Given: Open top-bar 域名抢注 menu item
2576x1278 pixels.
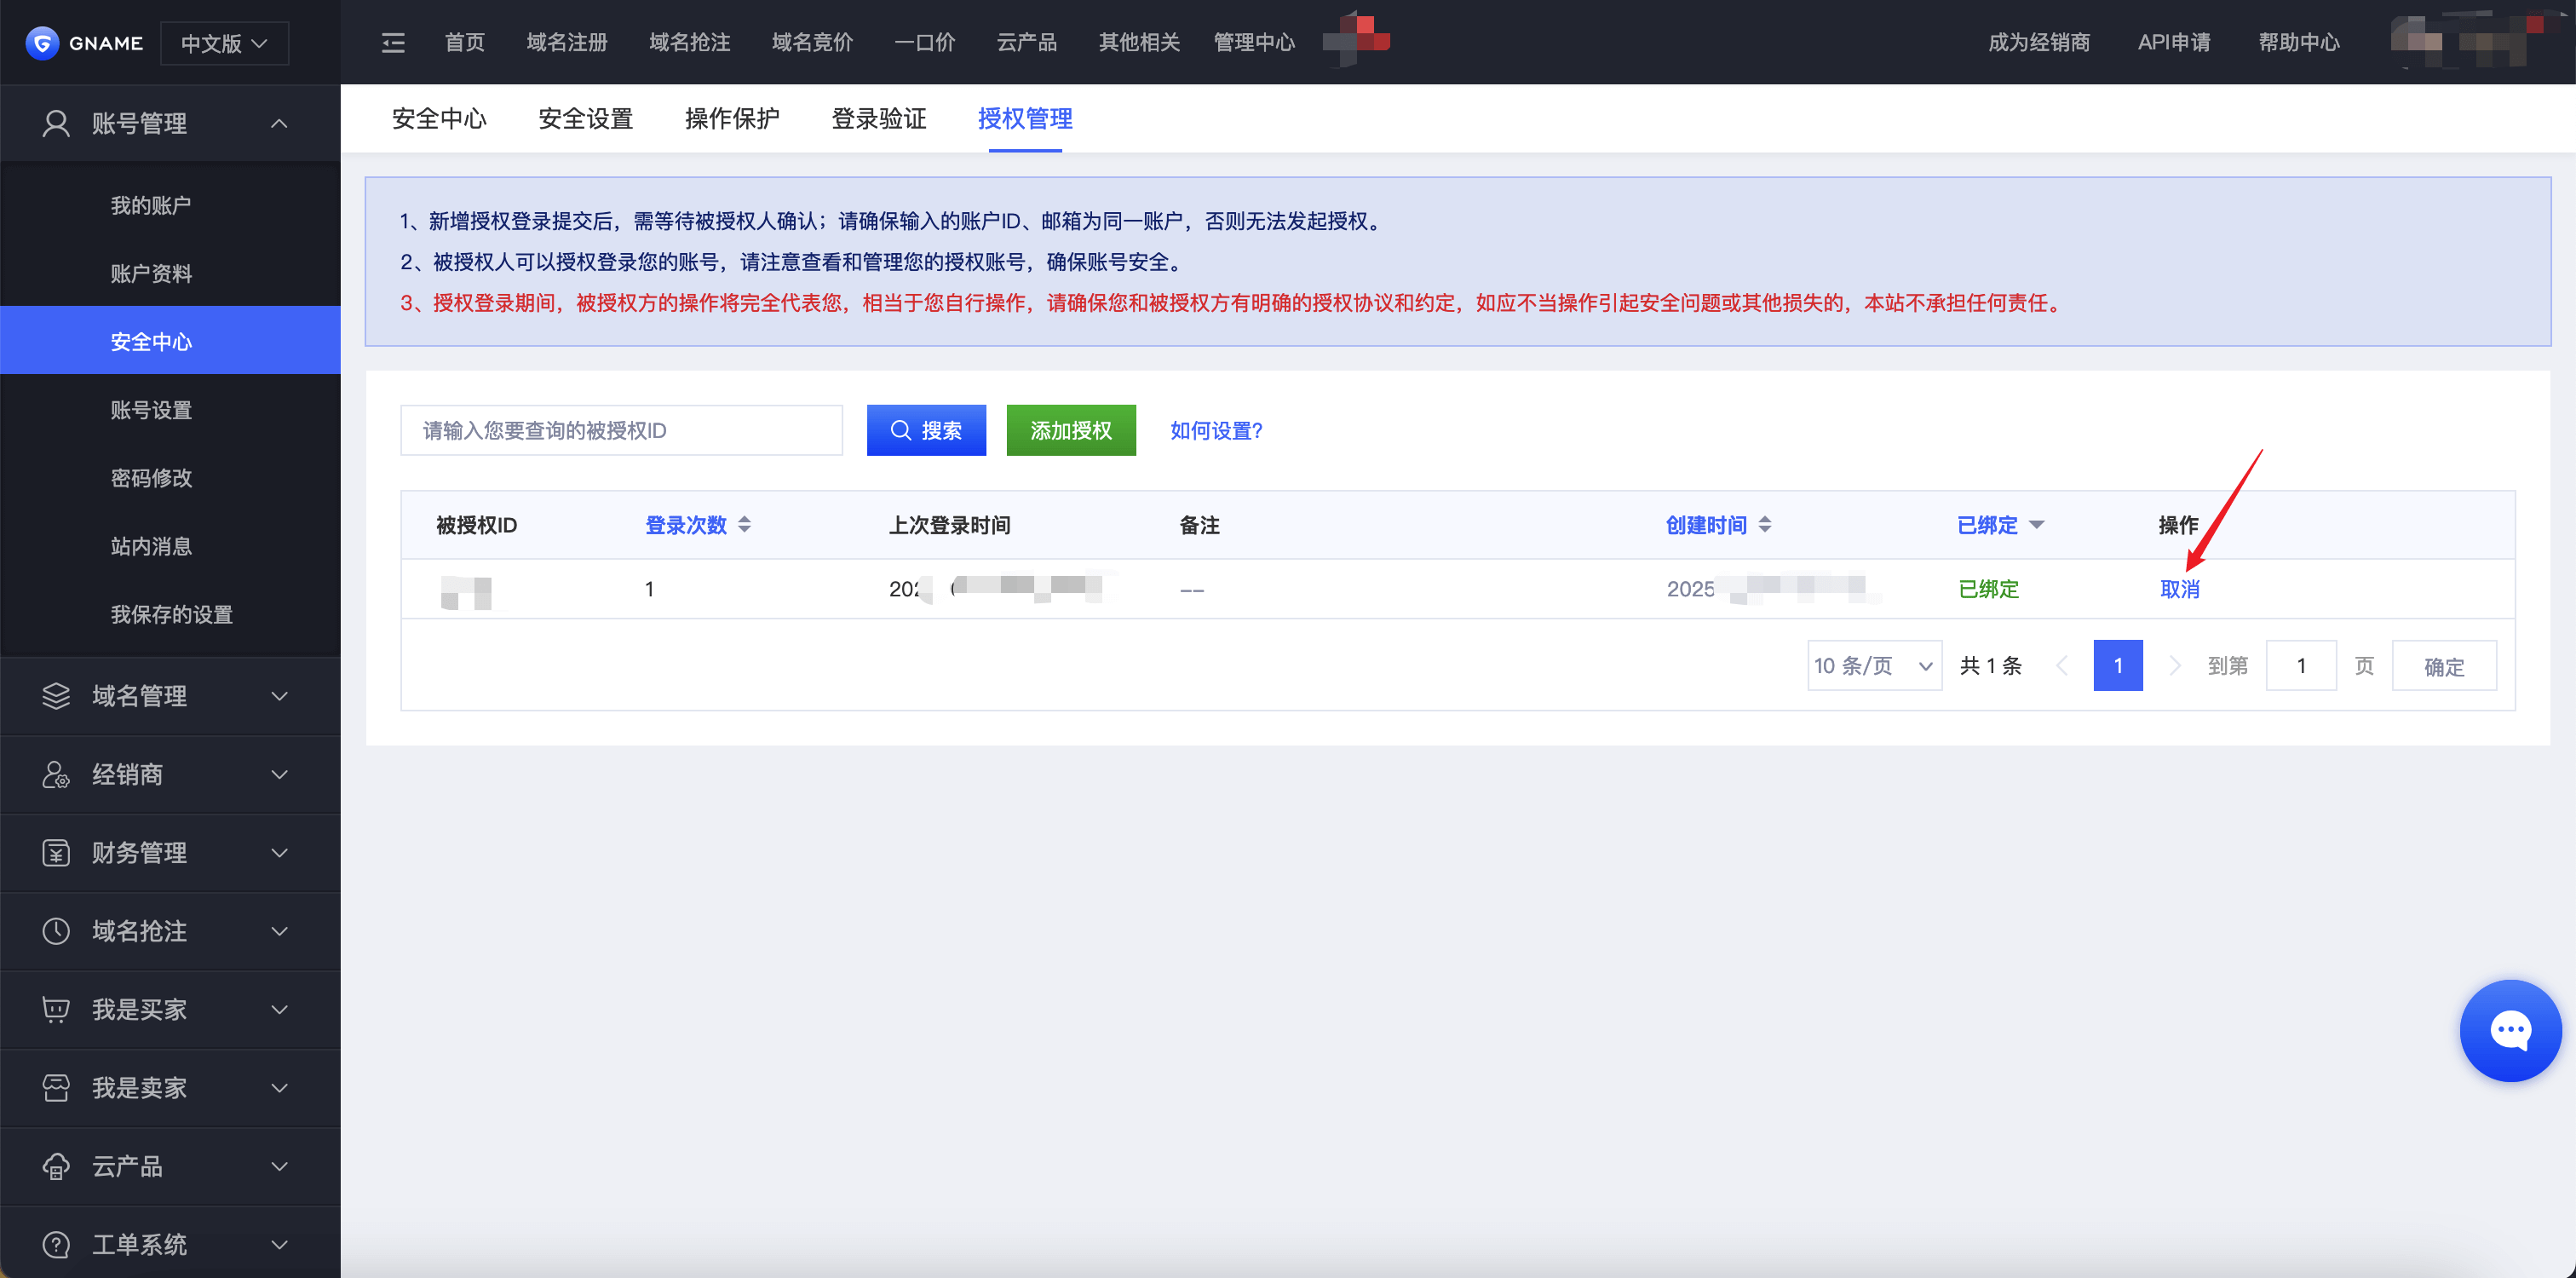Looking at the screenshot, I should coord(690,43).
